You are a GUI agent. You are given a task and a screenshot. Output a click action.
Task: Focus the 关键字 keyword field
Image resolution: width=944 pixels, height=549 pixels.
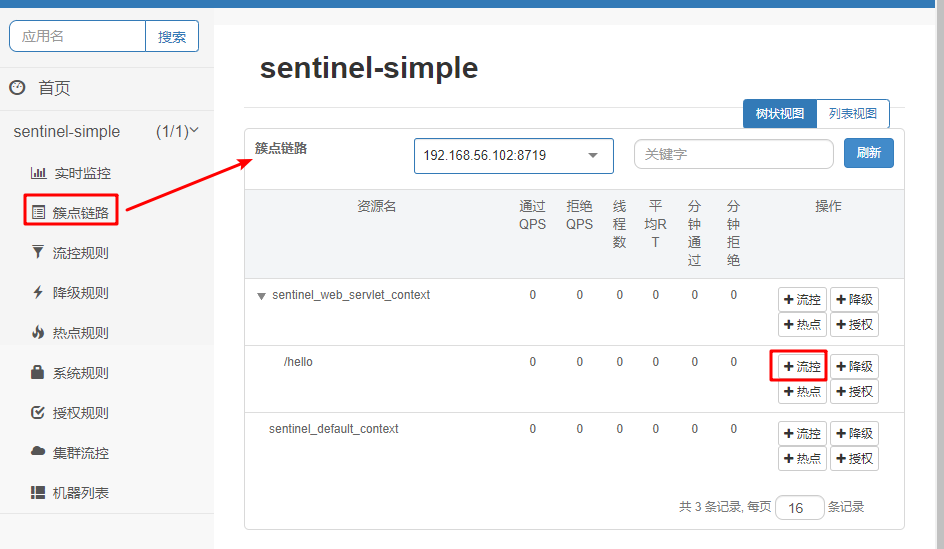click(733, 154)
